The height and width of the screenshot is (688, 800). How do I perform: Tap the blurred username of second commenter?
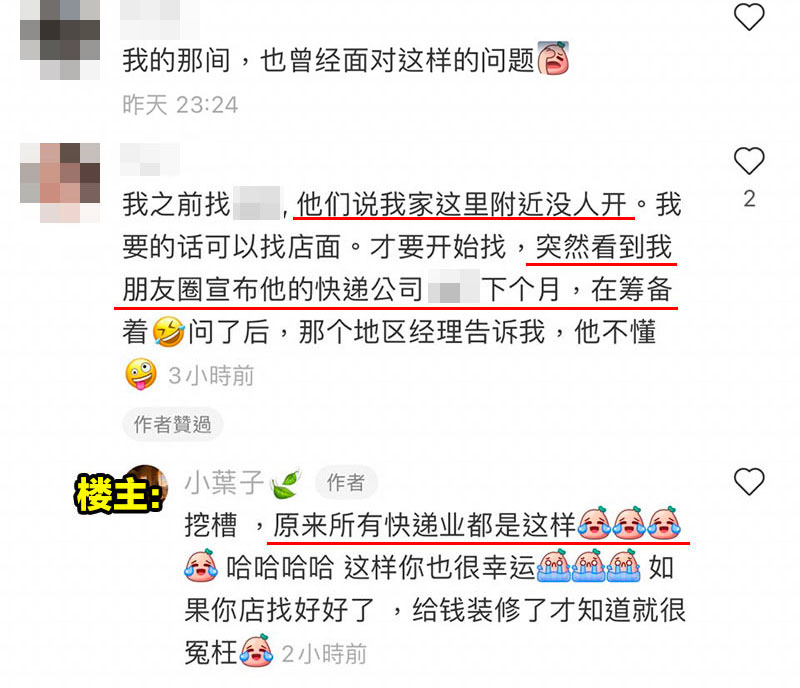click(x=149, y=159)
